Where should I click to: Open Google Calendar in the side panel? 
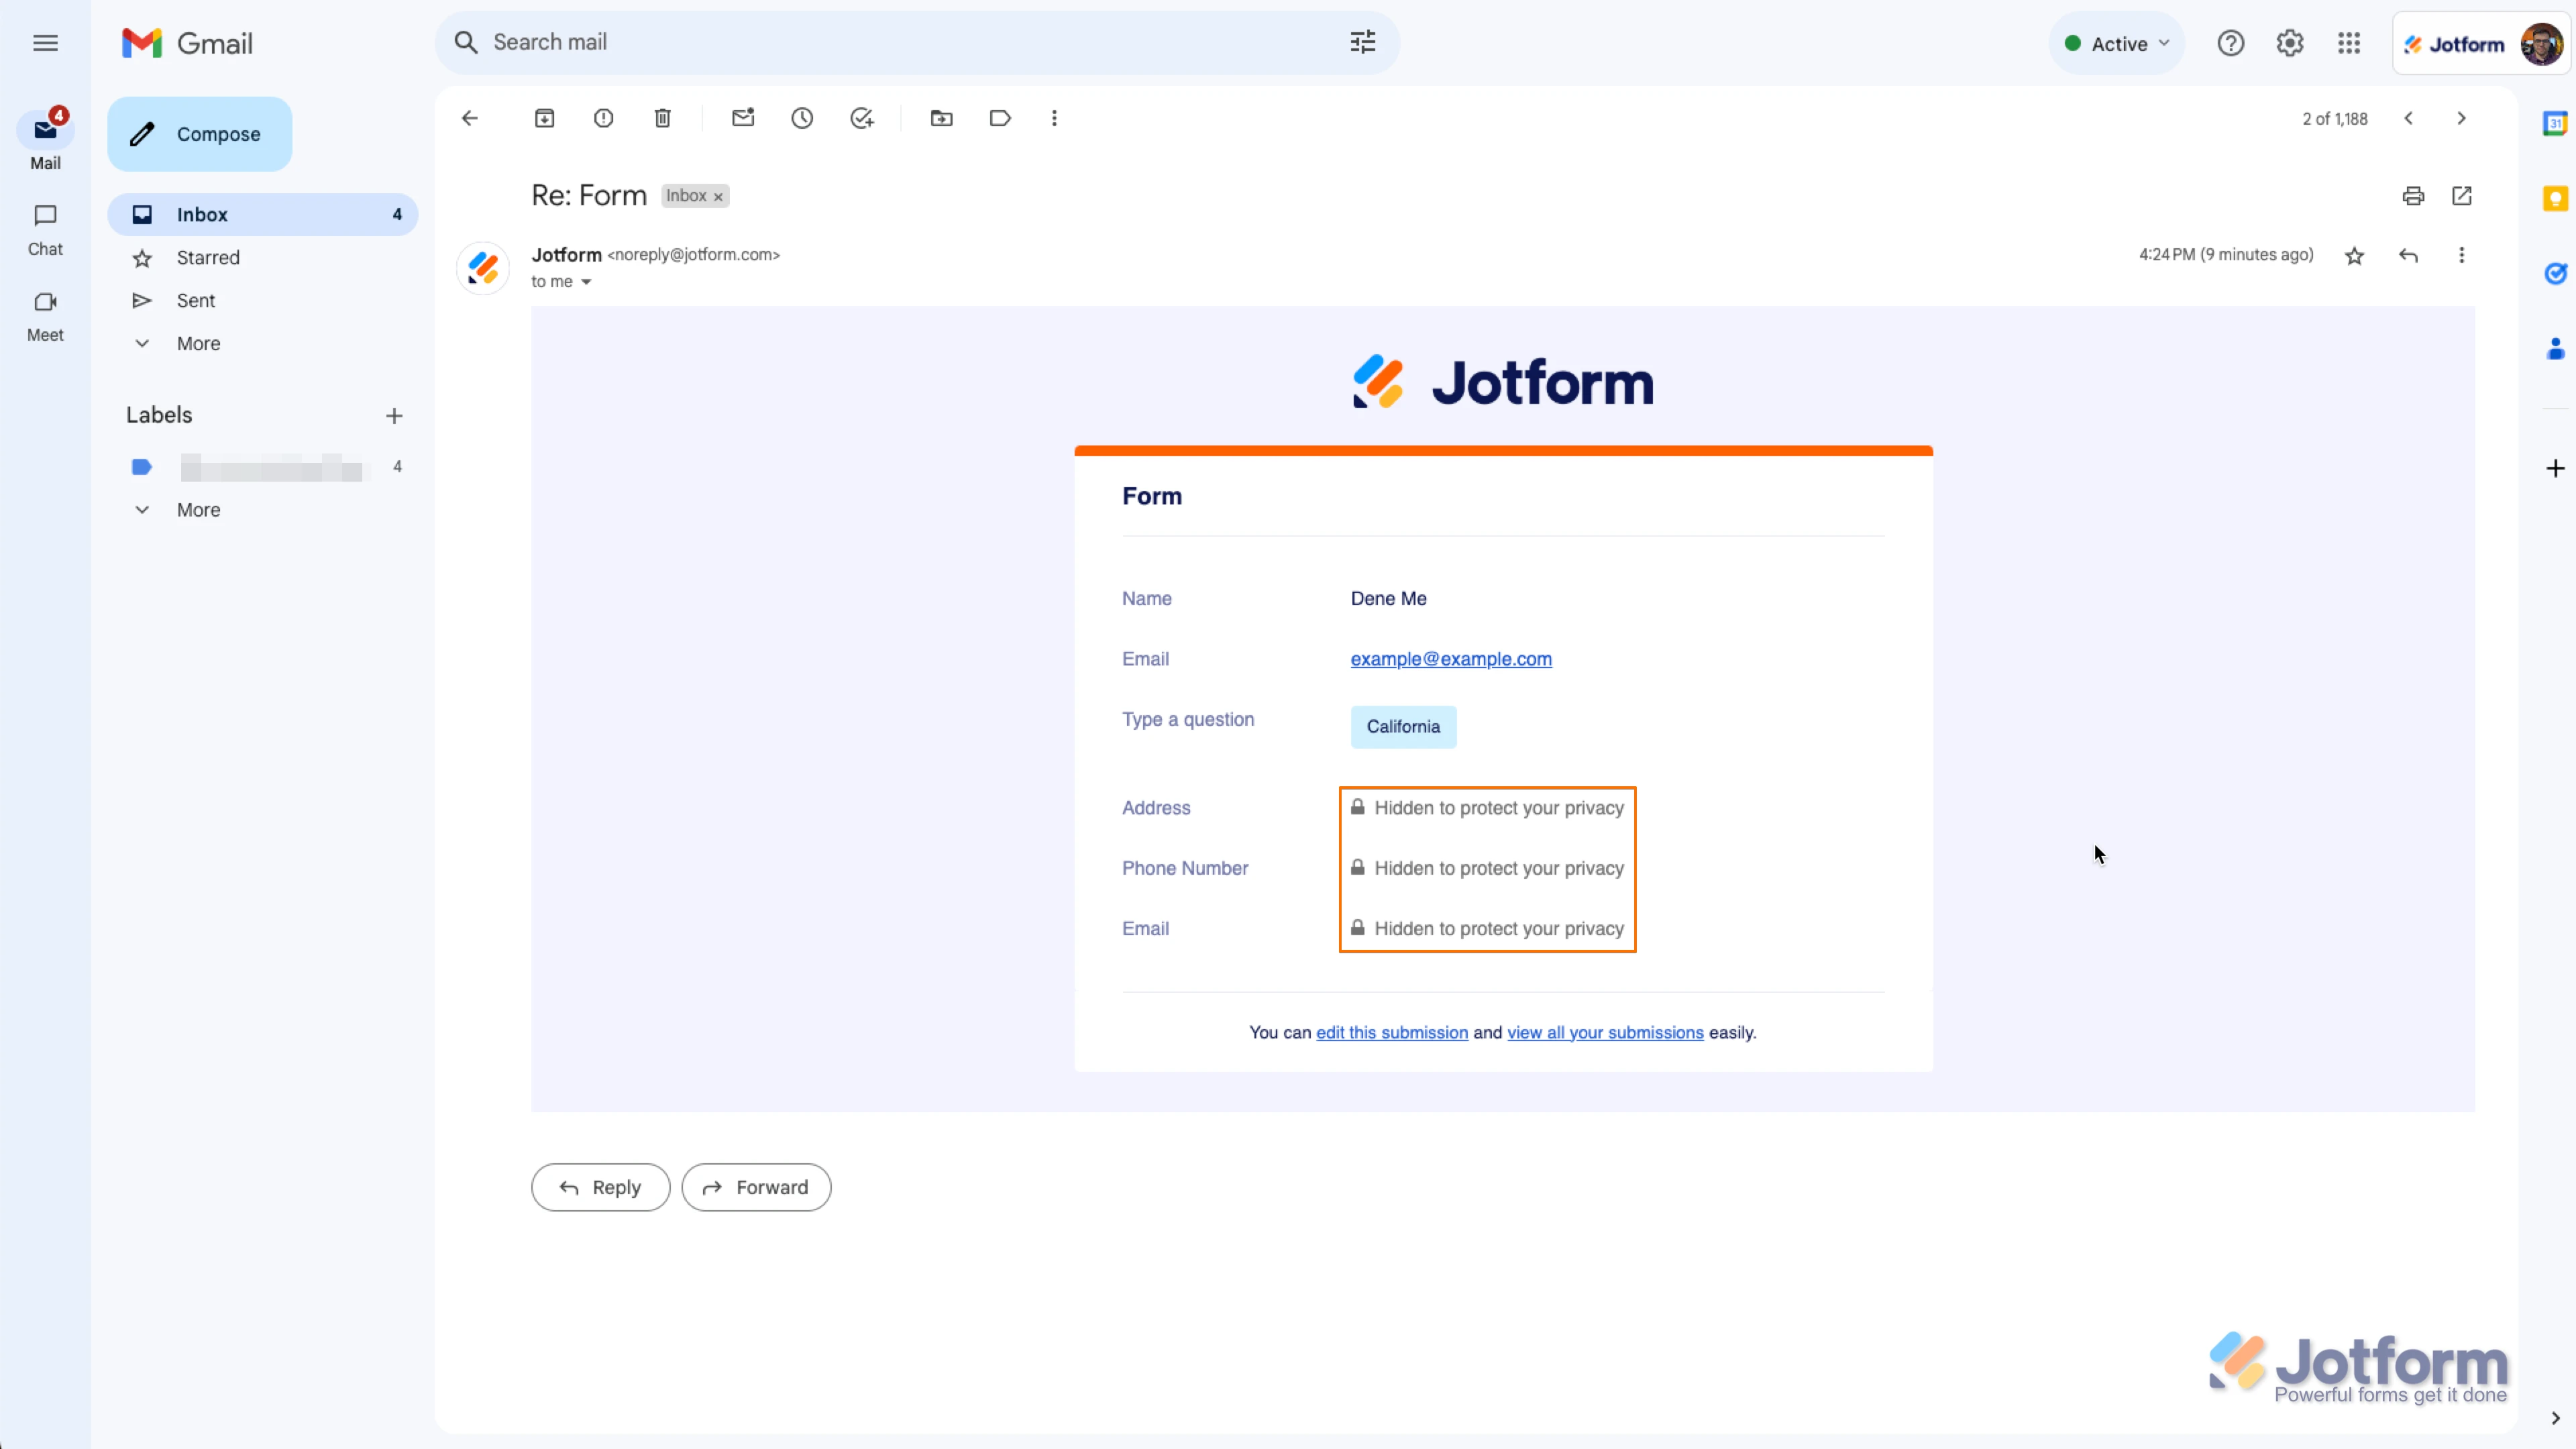pyautogui.click(x=2556, y=122)
